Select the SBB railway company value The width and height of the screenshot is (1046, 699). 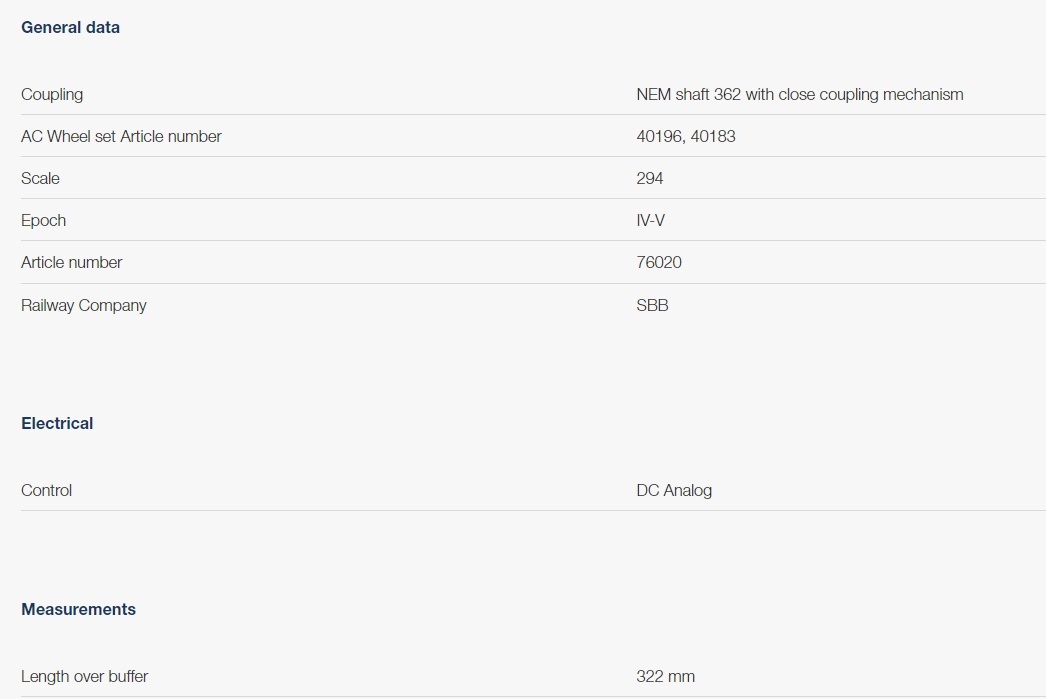(652, 306)
